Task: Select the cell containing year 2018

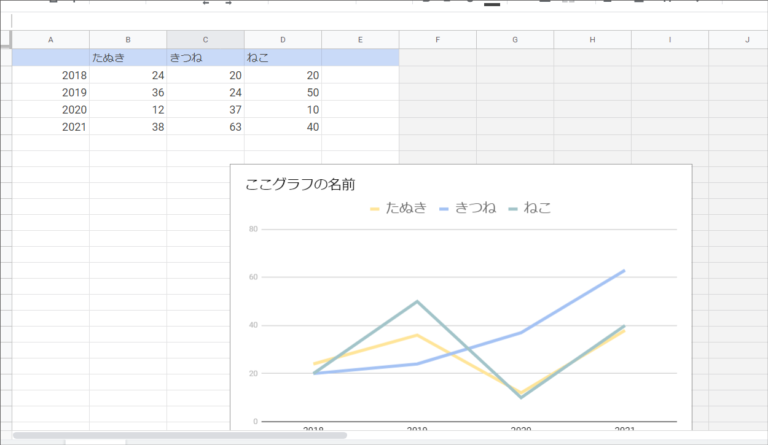Action: (50, 75)
